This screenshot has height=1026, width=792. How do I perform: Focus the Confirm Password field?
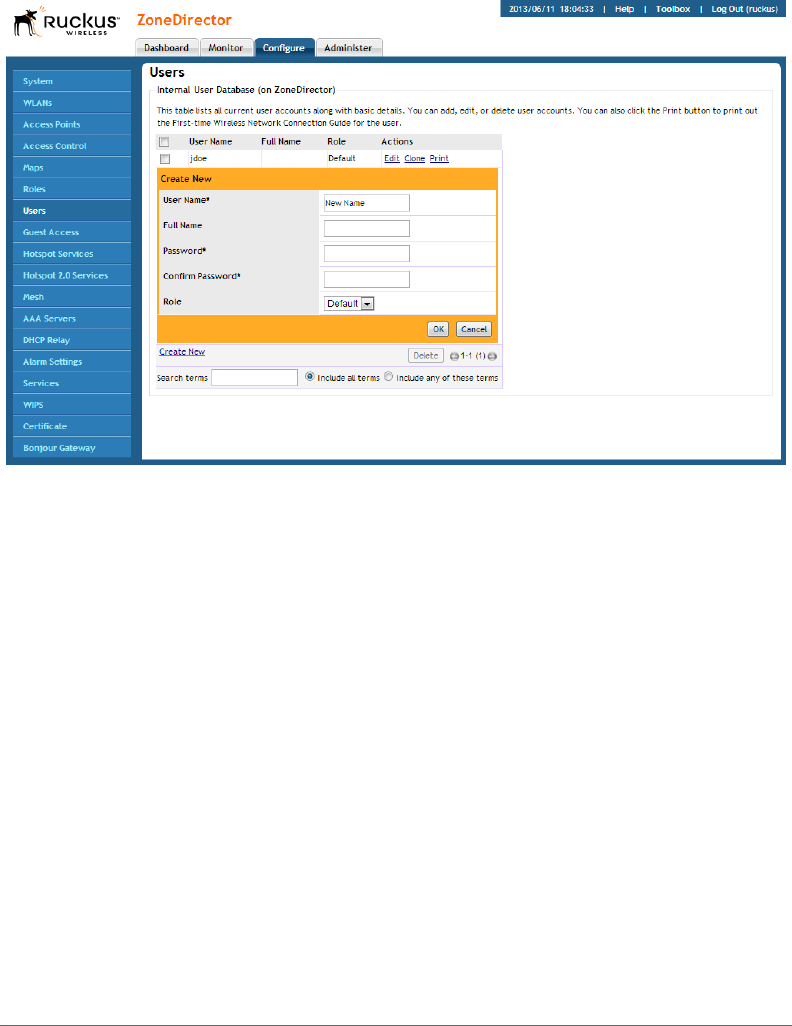point(367,279)
